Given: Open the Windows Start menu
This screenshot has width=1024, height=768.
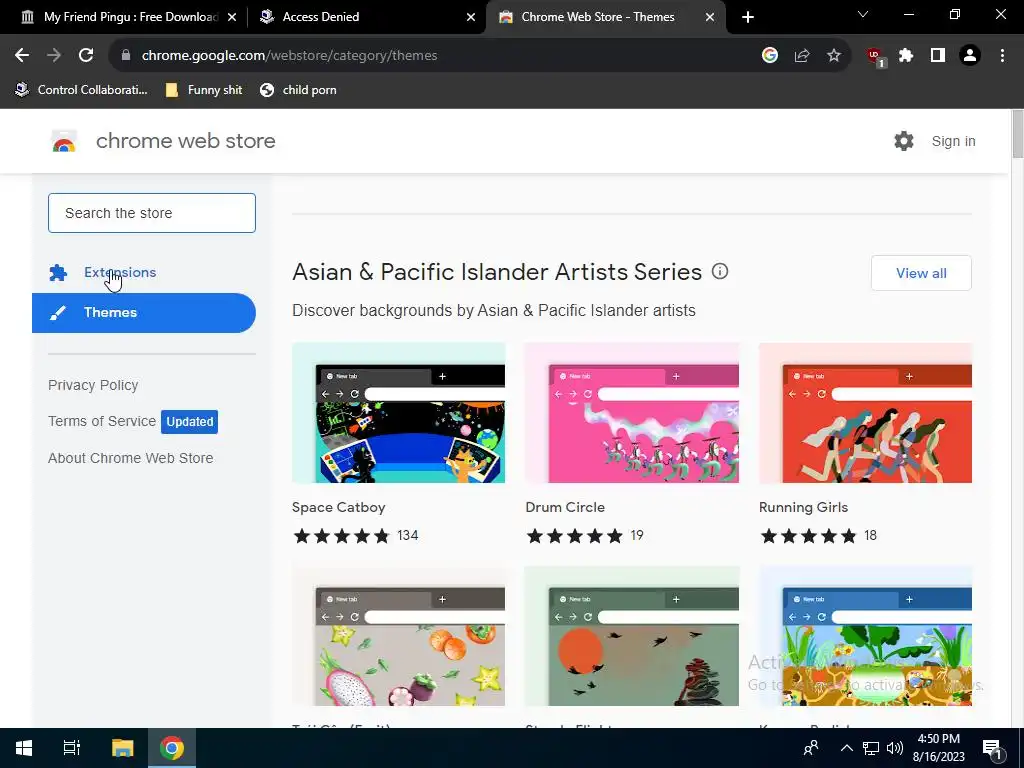Looking at the screenshot, I should (24, 748).
